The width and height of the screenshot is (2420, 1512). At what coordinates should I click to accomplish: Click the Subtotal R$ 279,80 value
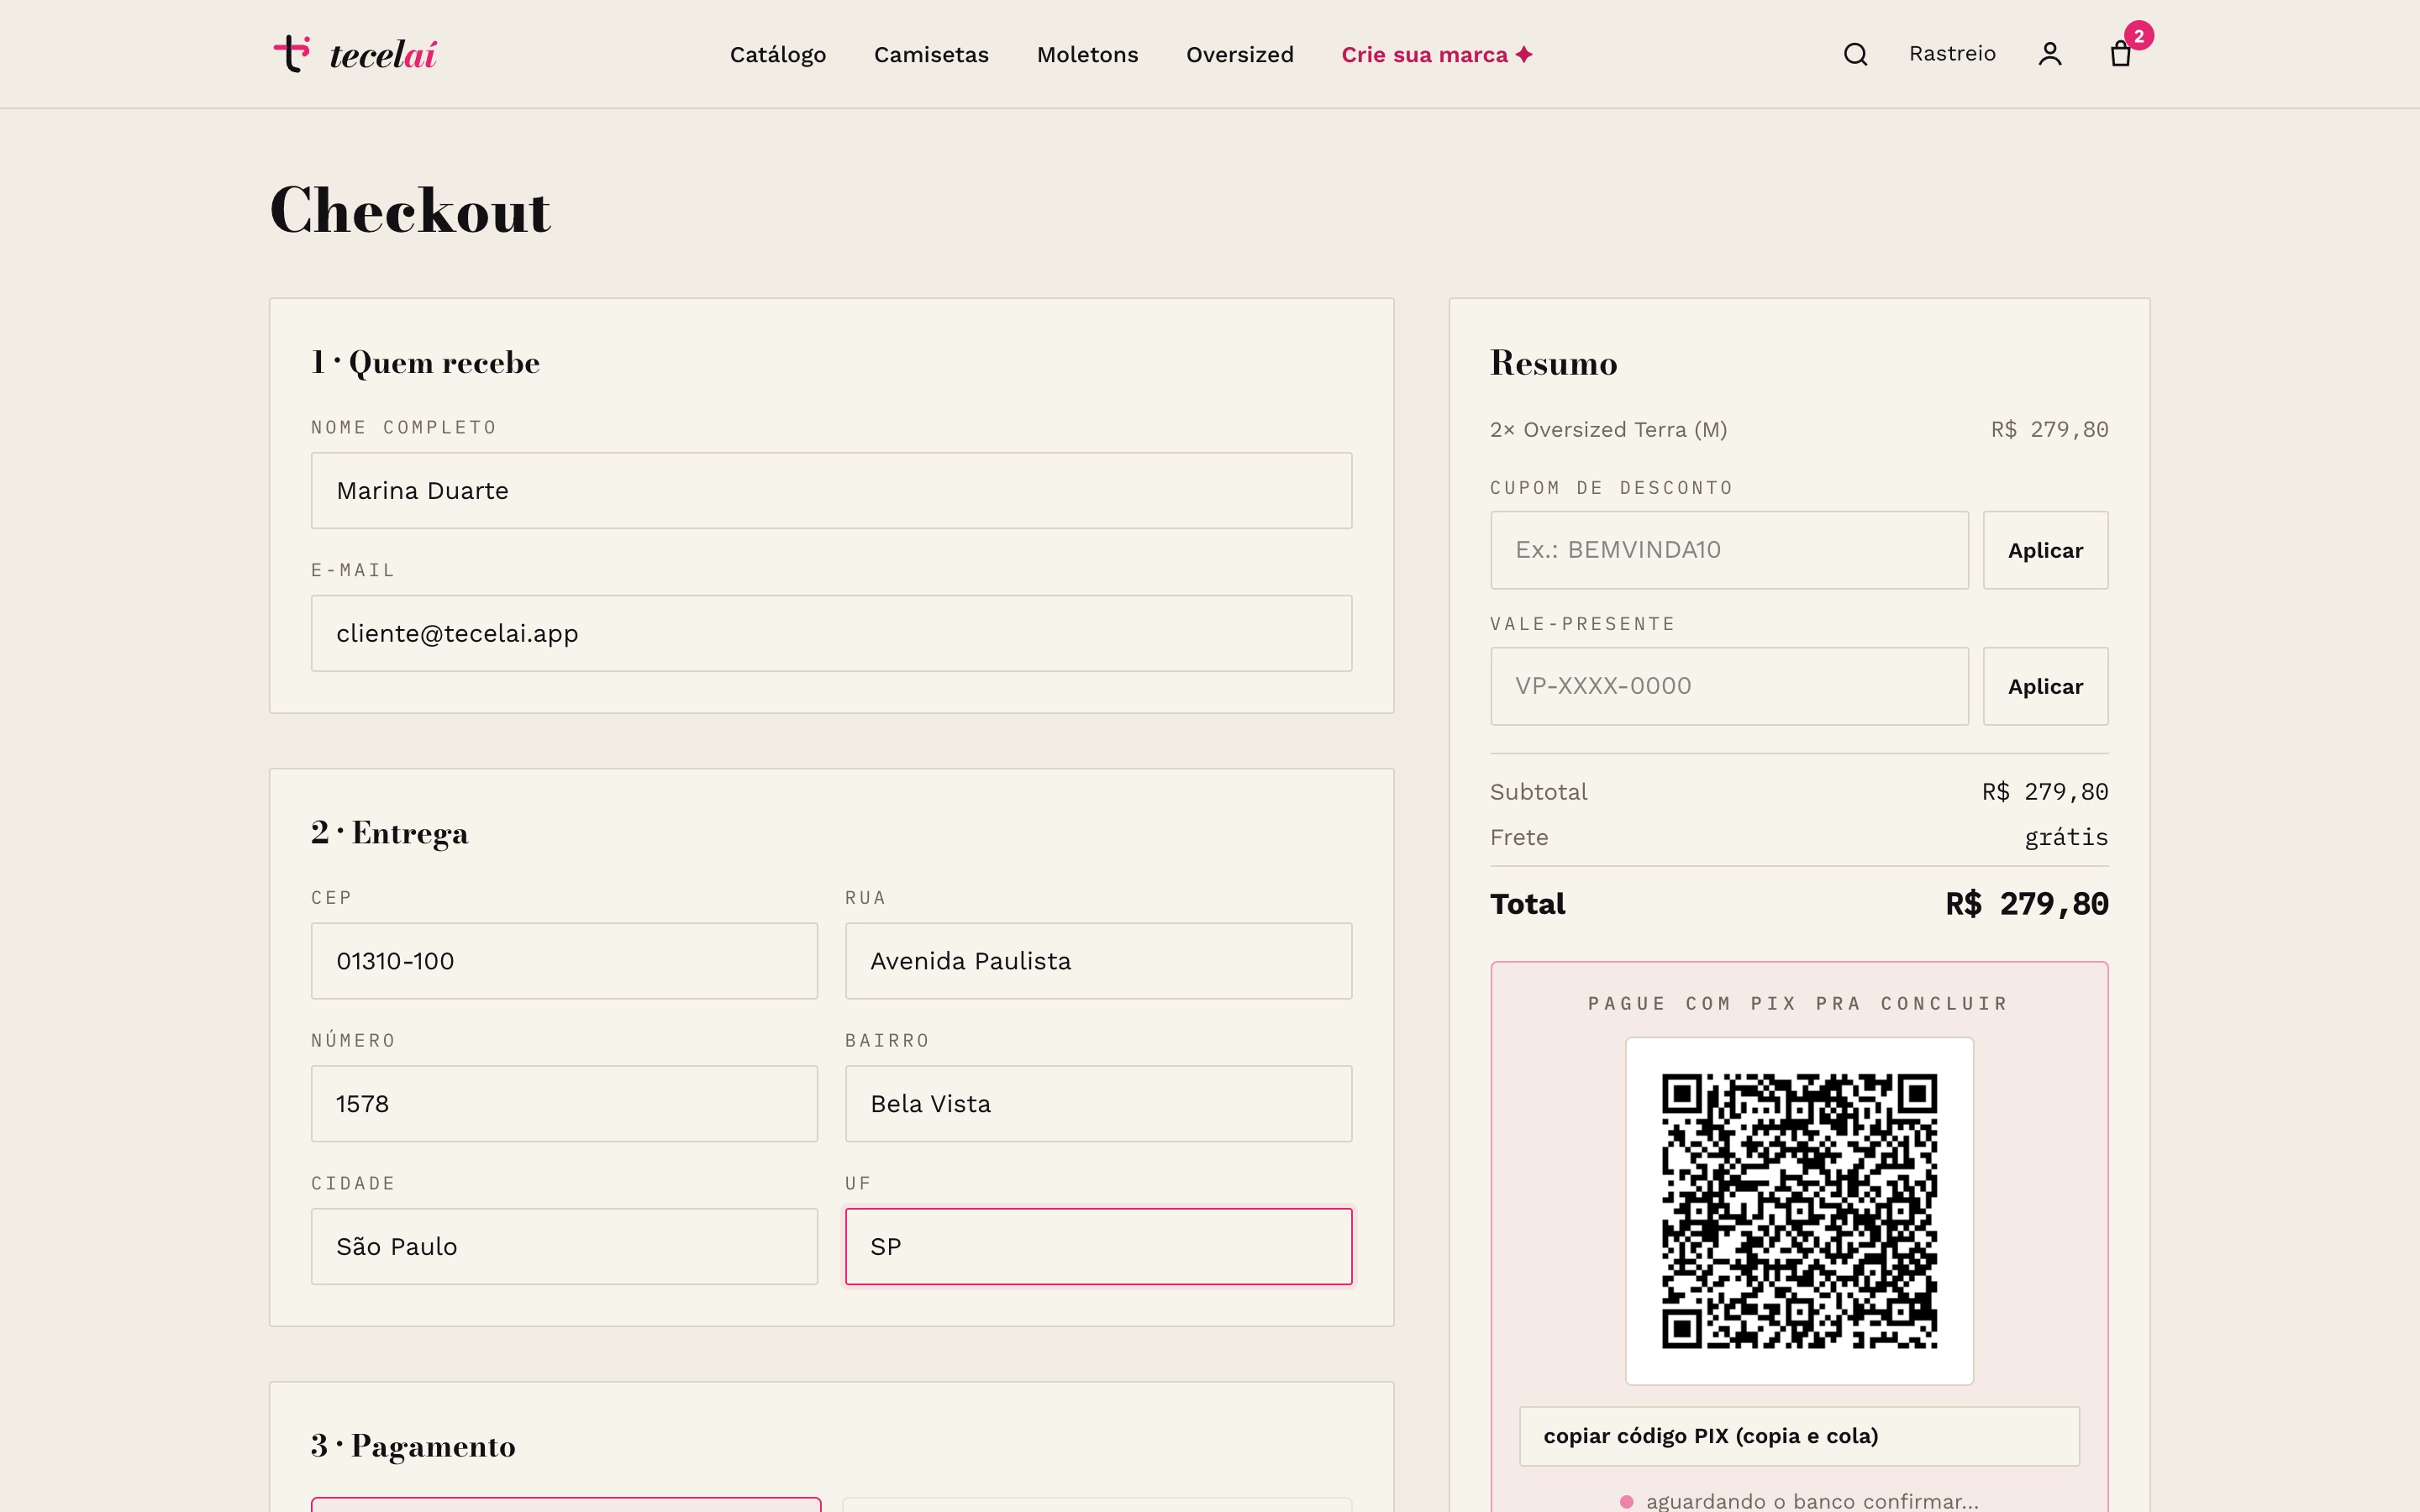(x=2045, y=792)
